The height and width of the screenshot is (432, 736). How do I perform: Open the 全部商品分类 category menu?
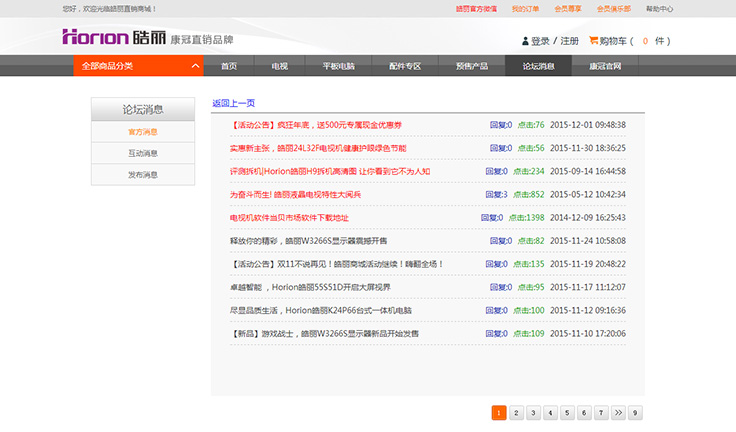click(x=138, y=66)
